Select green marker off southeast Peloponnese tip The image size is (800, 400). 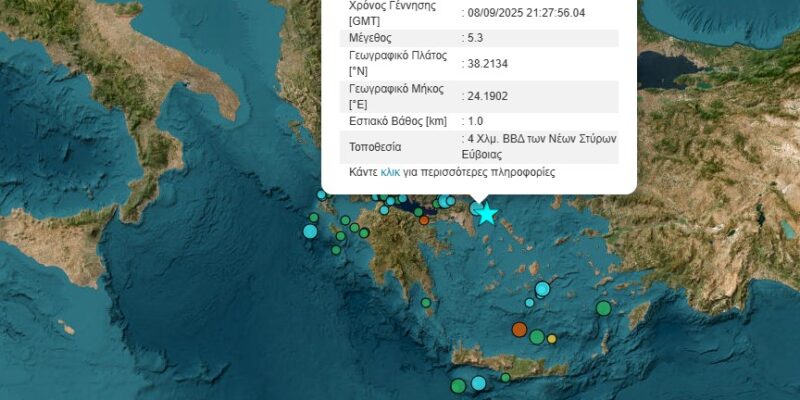point(426,302)
